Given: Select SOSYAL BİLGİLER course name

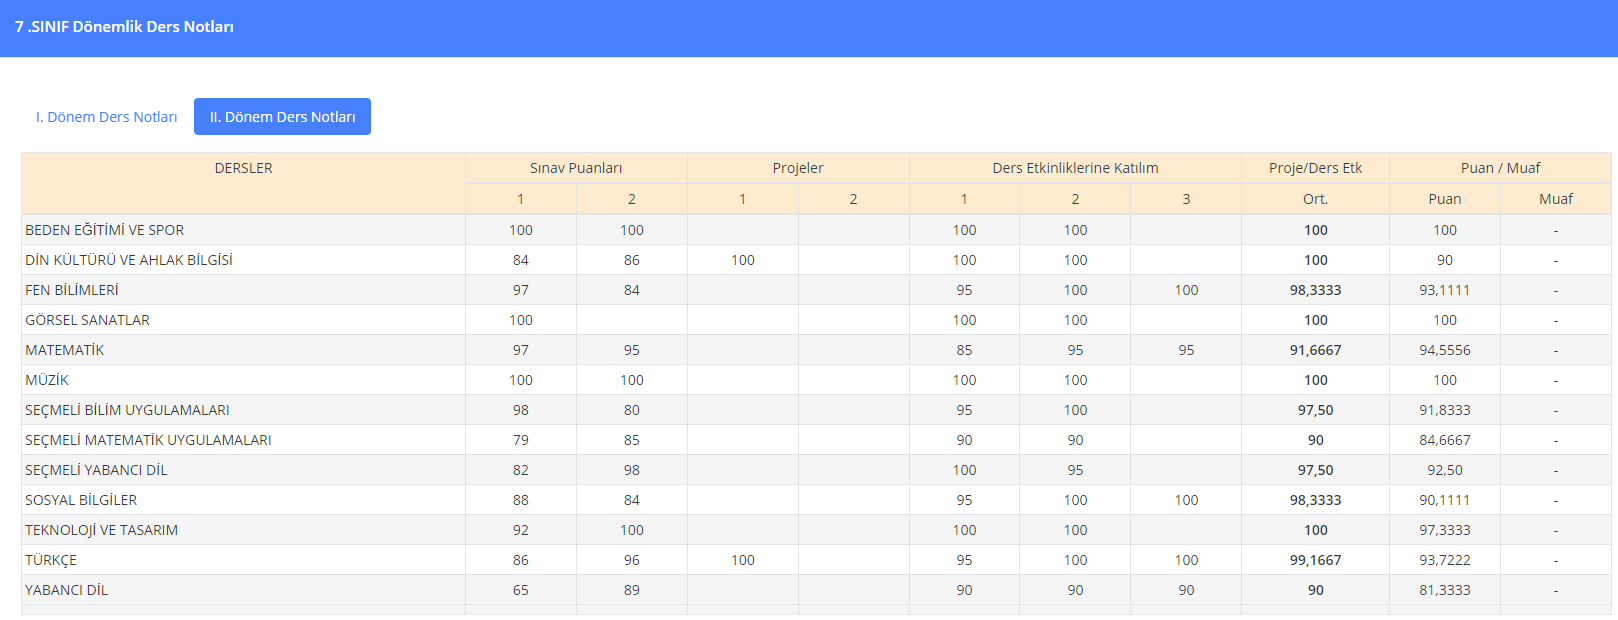Looking at the screenshot, I should [x=81, y=500].
